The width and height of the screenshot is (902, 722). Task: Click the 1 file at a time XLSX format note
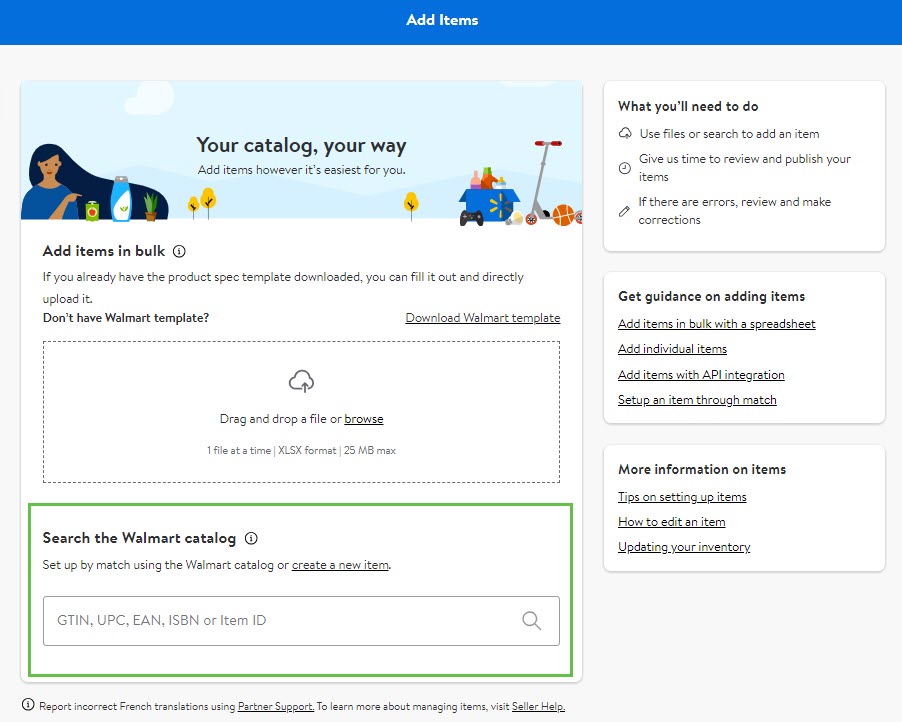tap(301, 450)
